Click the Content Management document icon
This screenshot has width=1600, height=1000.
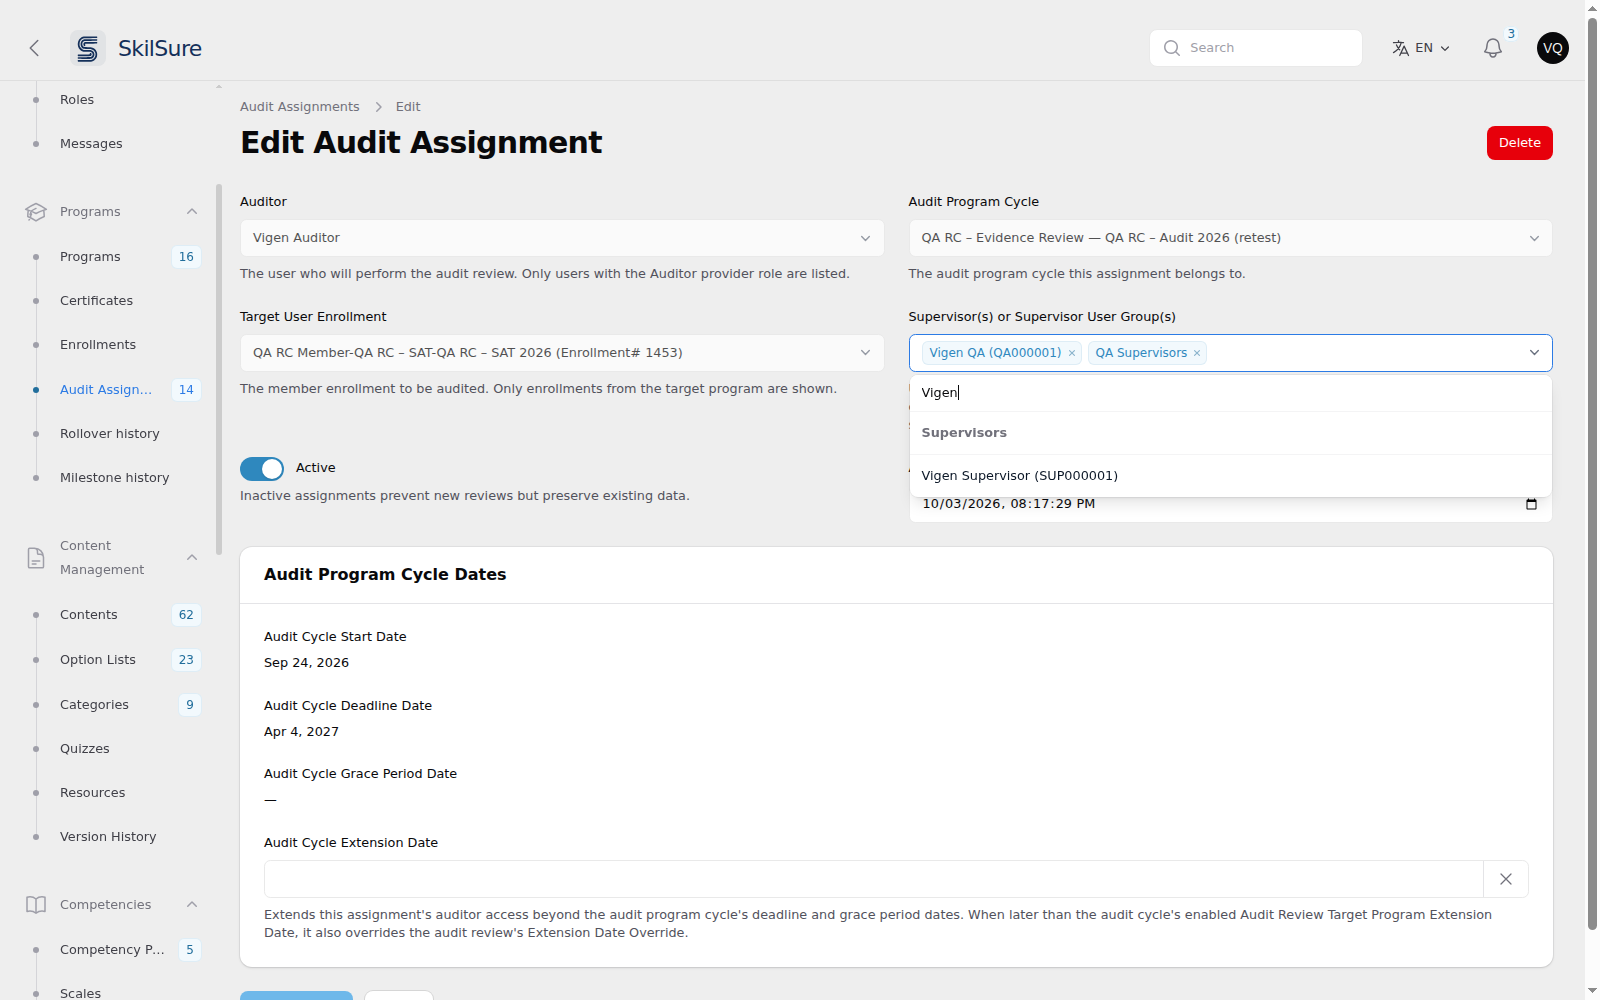tap(36, 558)
